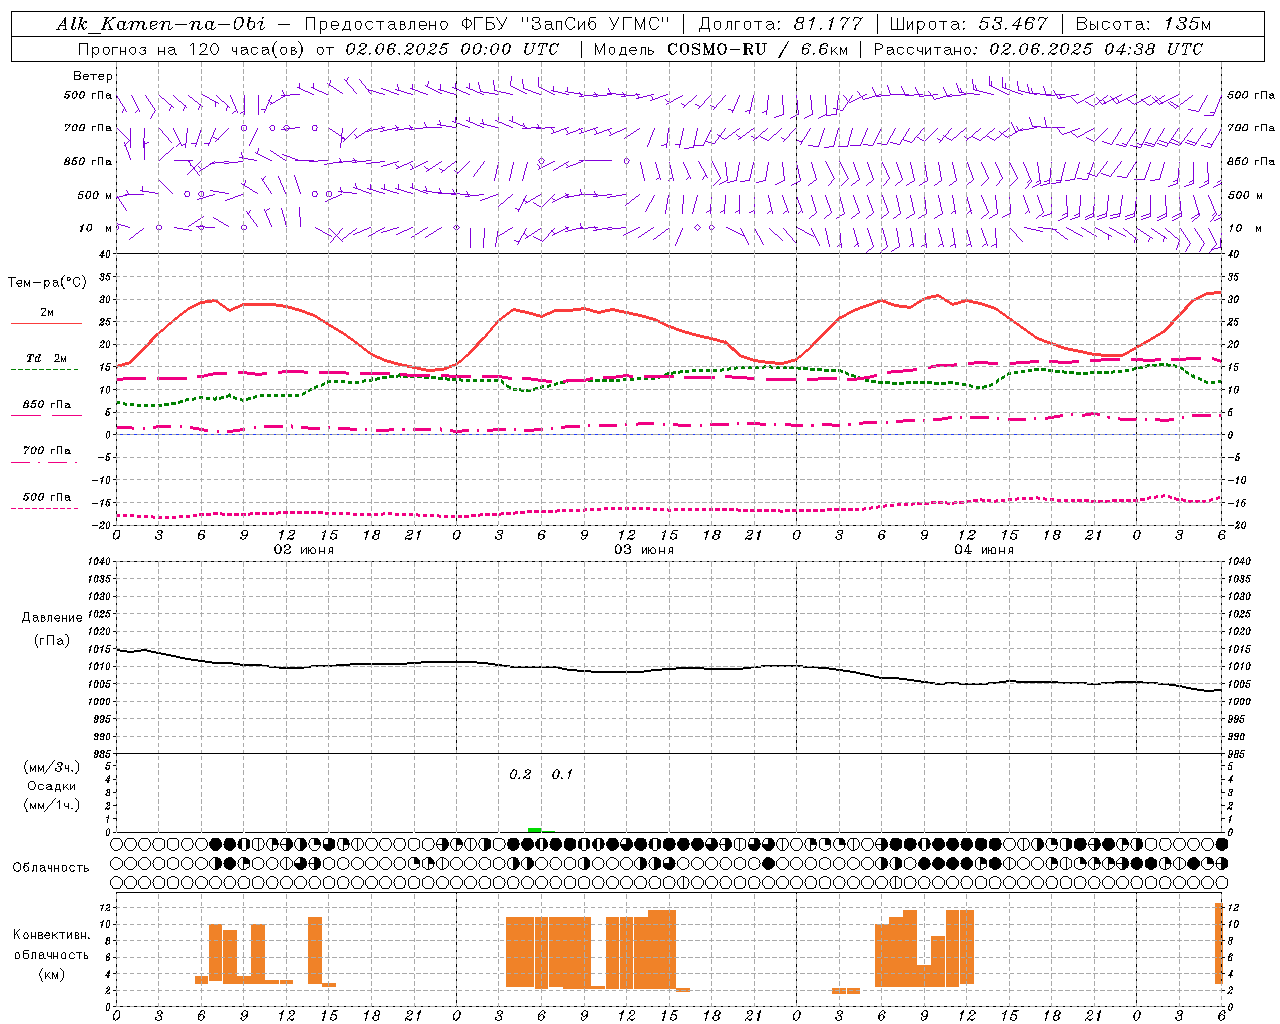Click the "Облачность" cloud cover label
Viewport: 1280px width, 1024px height.
(51, 868)
